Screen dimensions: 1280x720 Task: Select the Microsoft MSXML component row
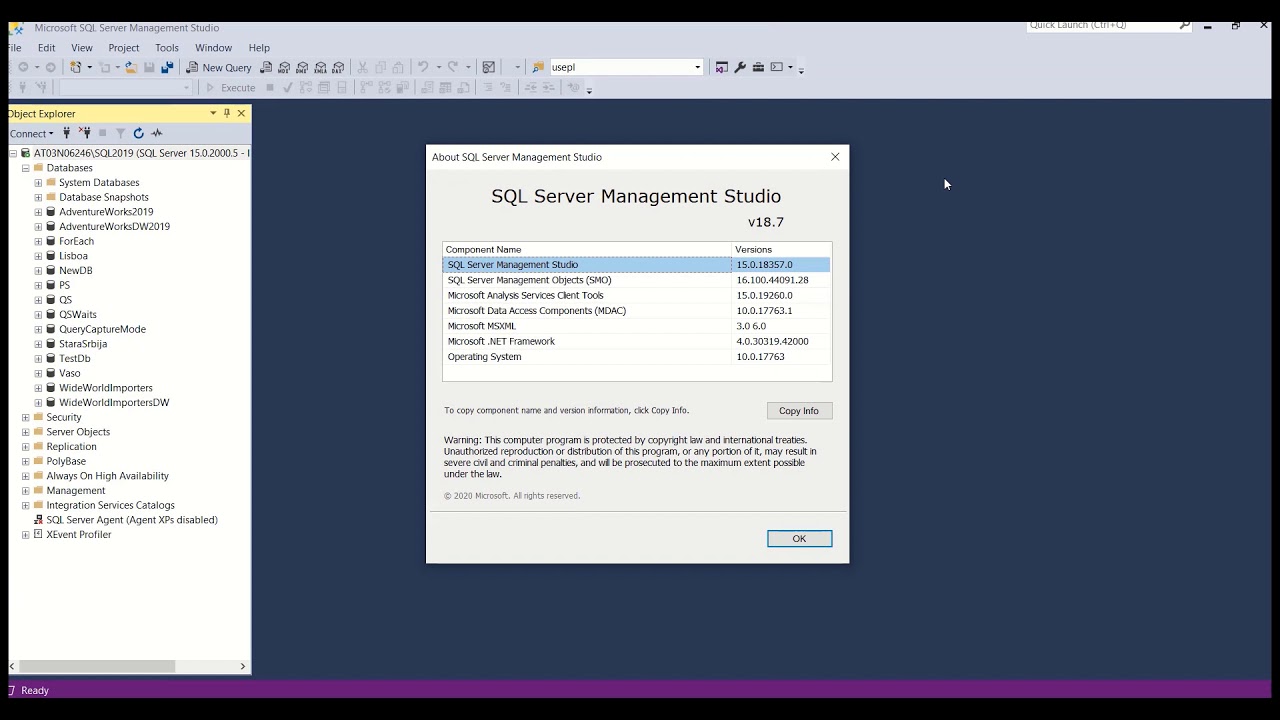[637, 326]
